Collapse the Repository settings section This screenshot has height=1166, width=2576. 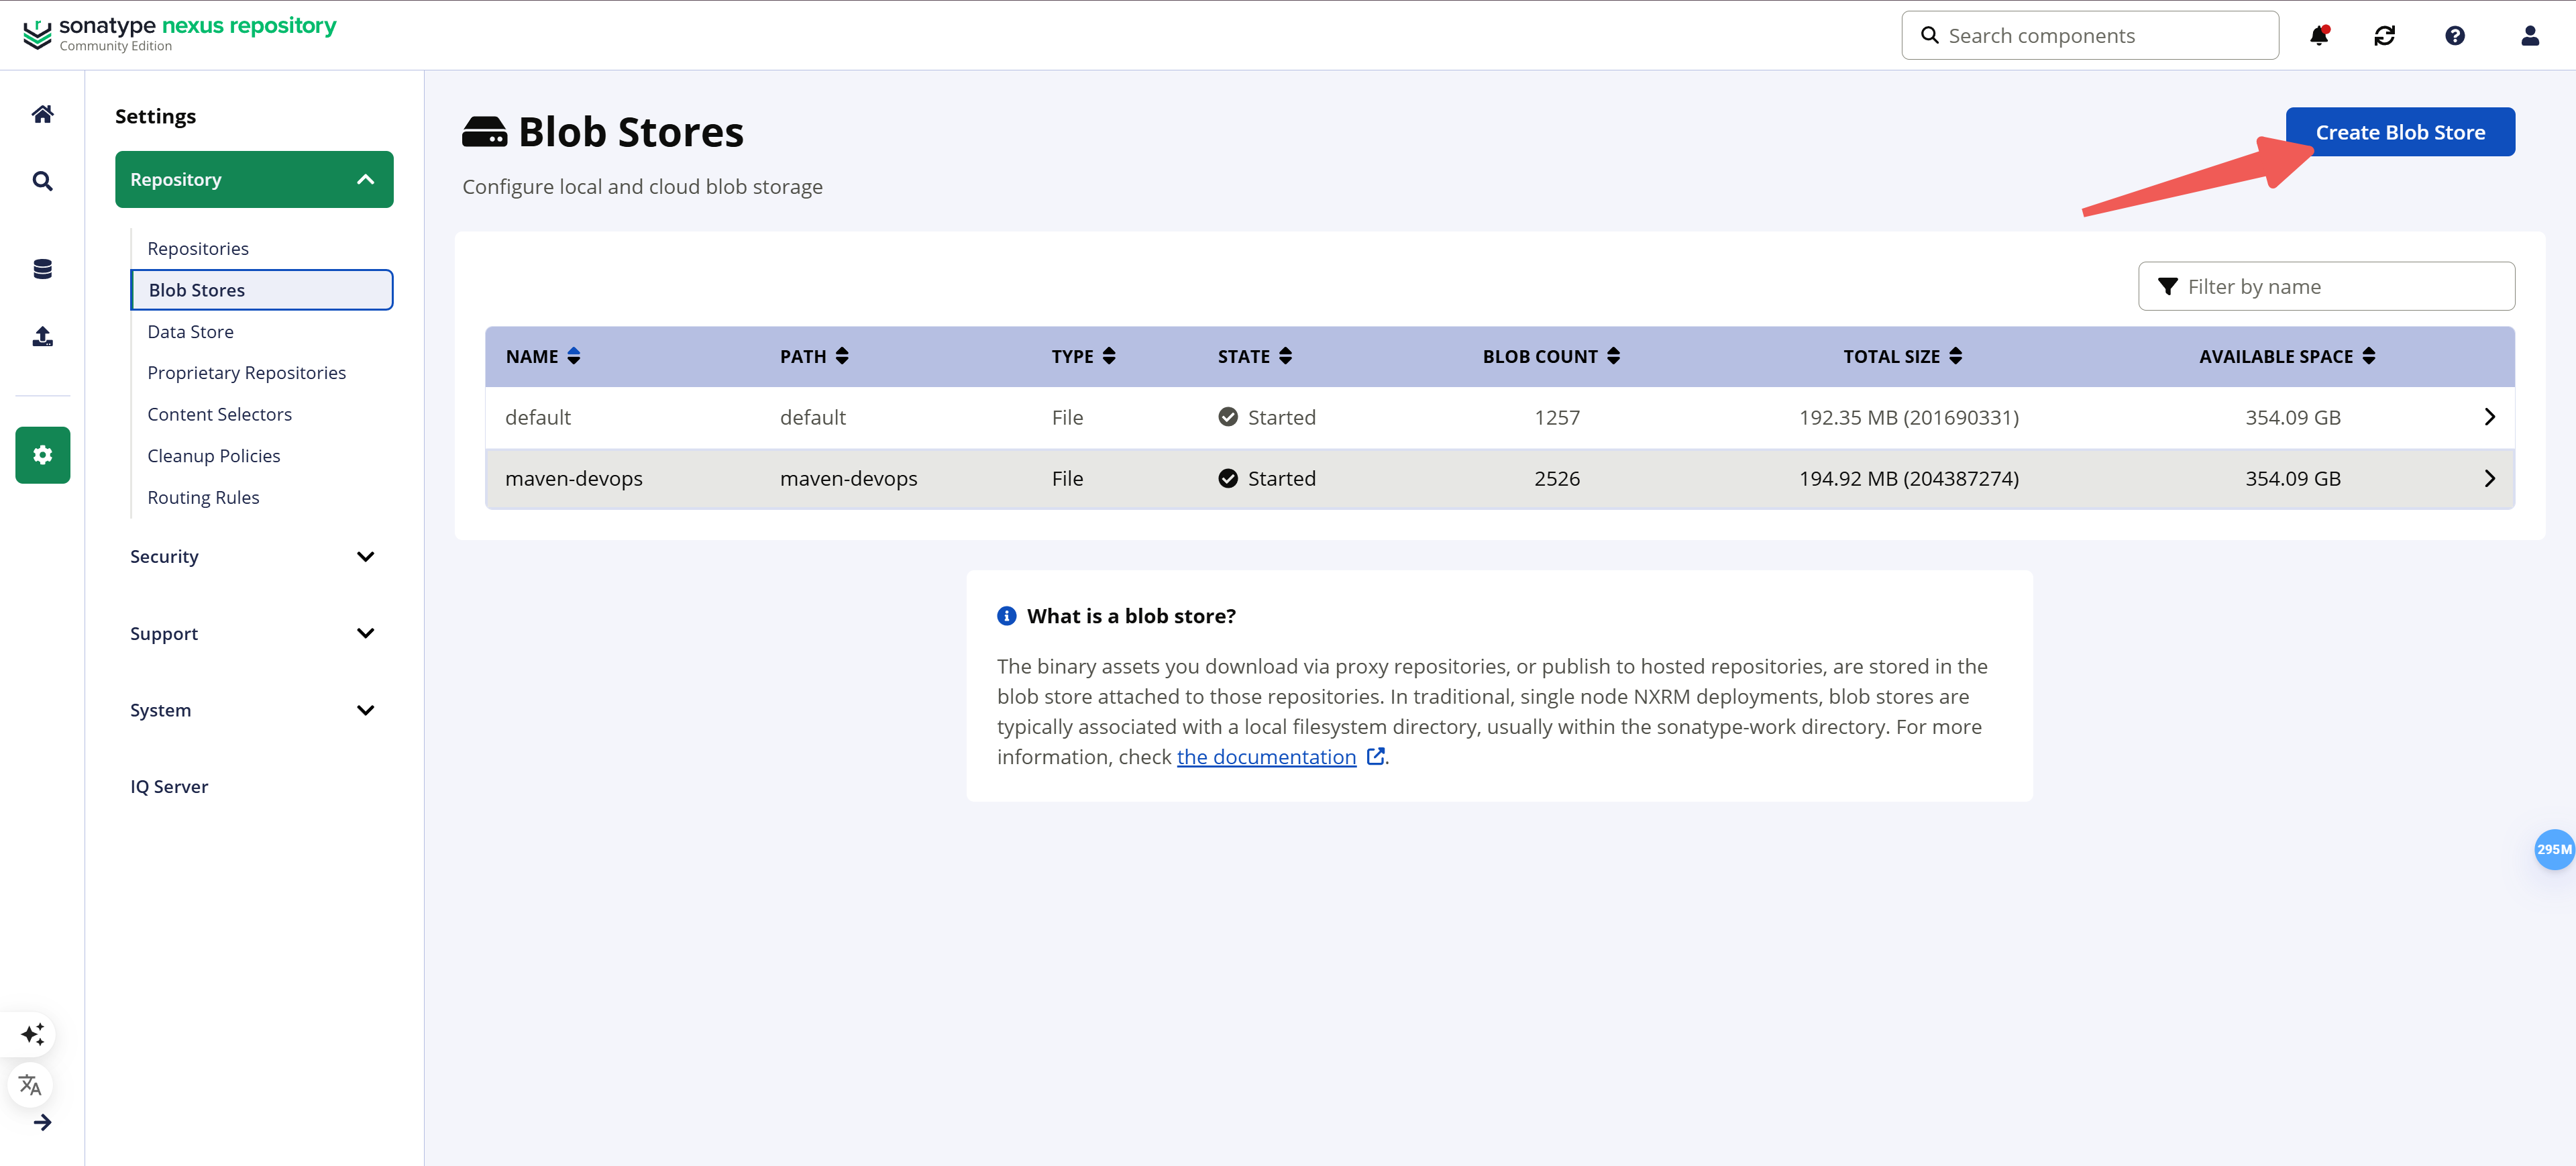point(254,180)
